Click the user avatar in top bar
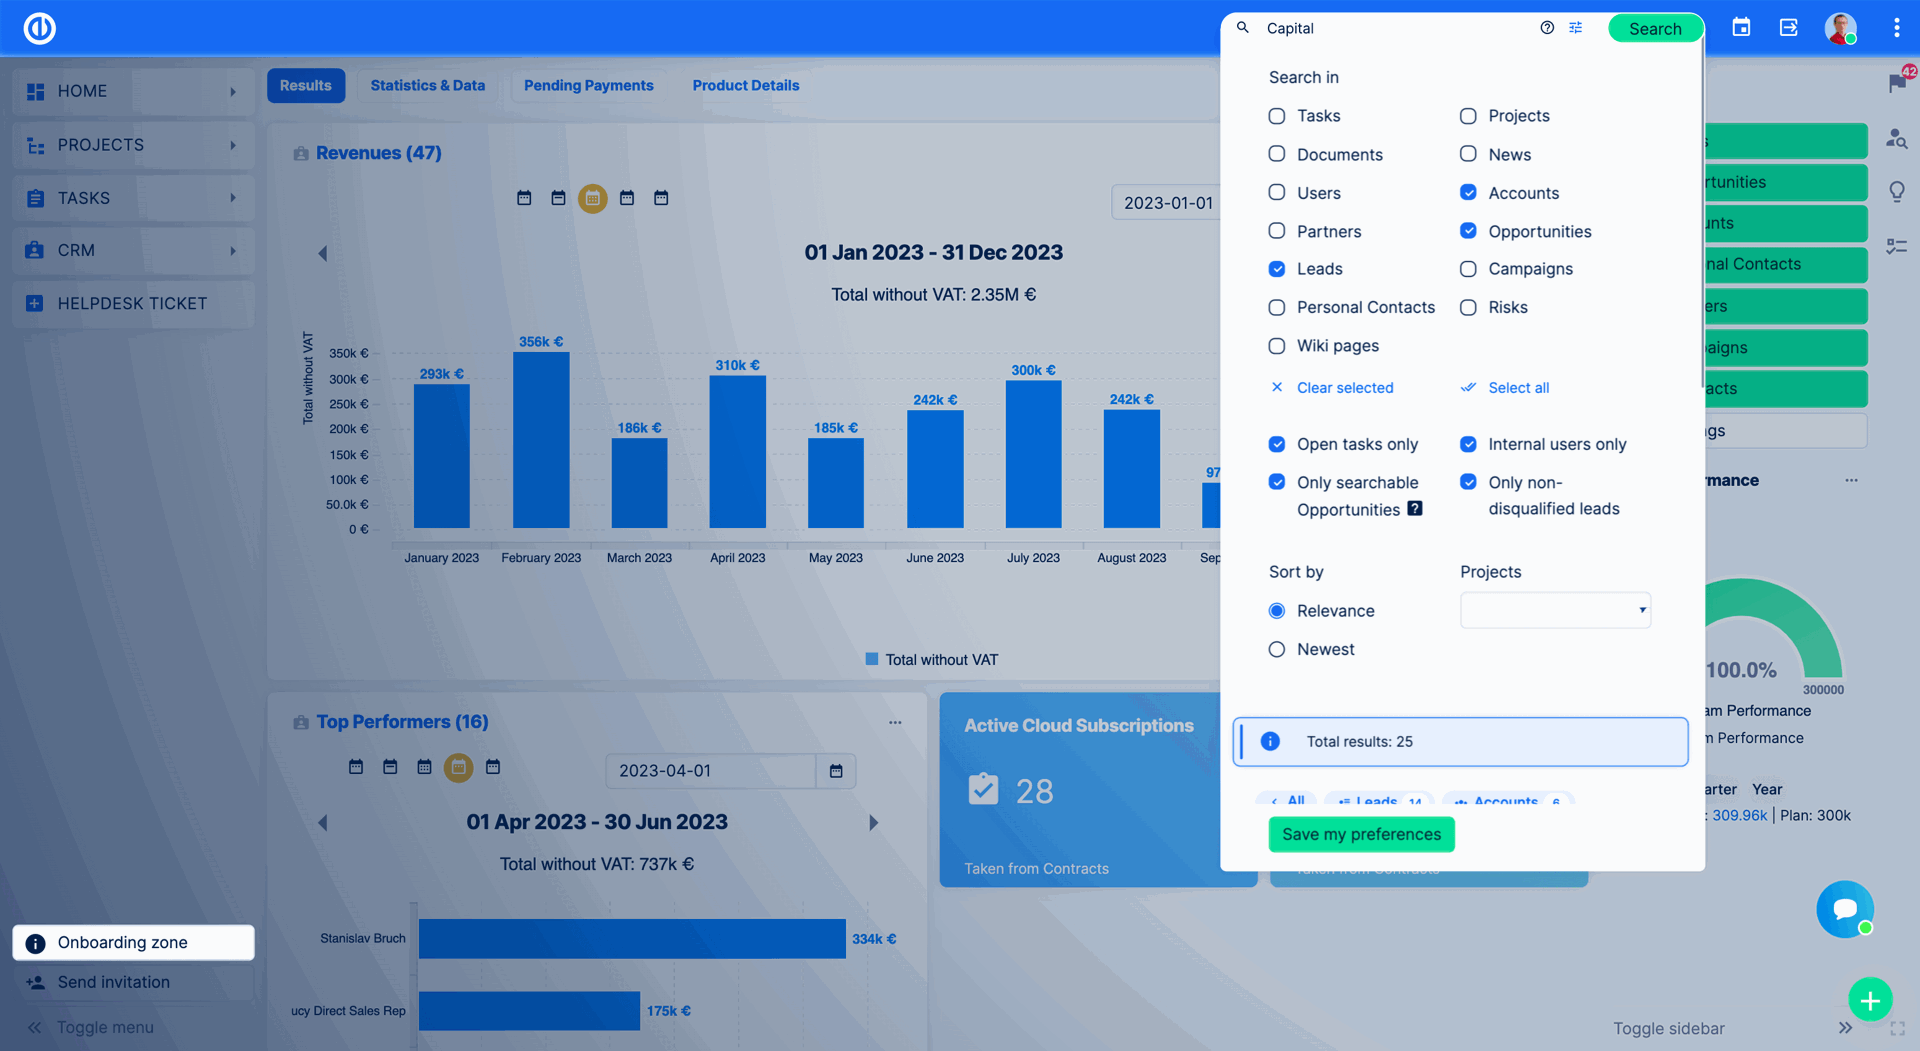This screenshot has height=1051, width=1920. pyautogui.click(x=1840, y=28)
